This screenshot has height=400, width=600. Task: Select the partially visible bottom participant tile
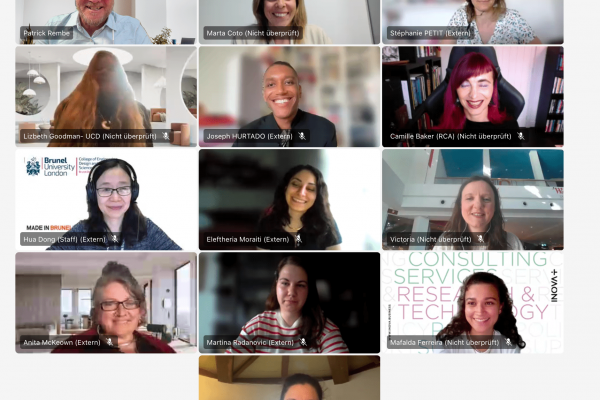pyautogui.click(x=289, y=378)
